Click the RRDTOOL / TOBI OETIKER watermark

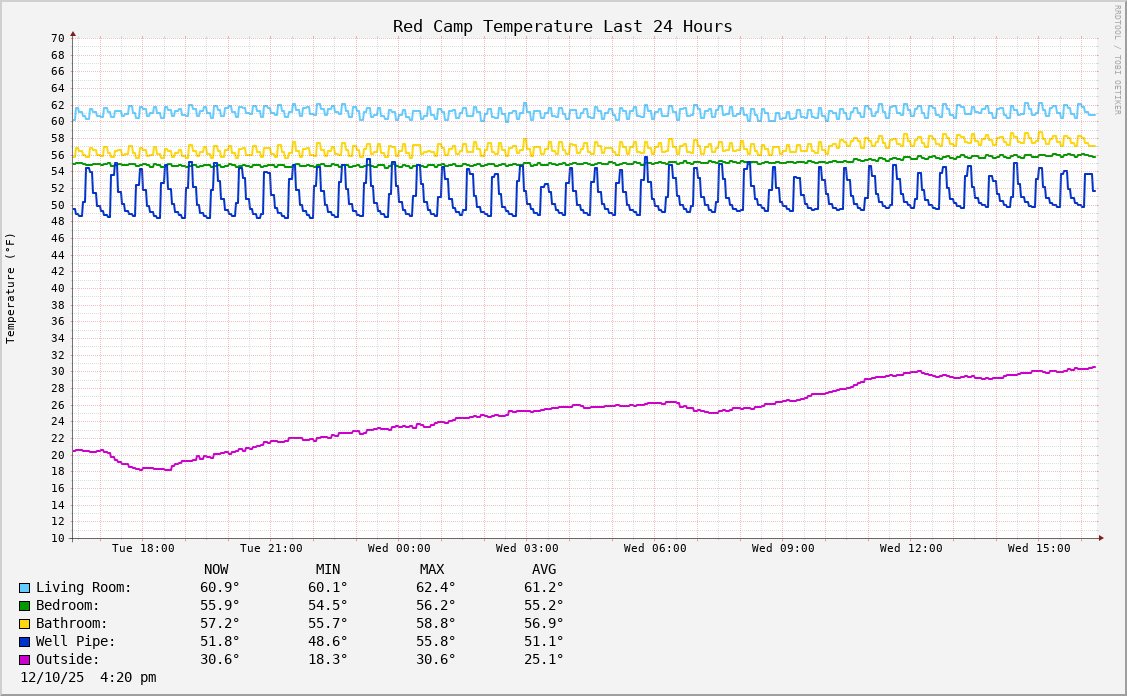(1117, 60)
